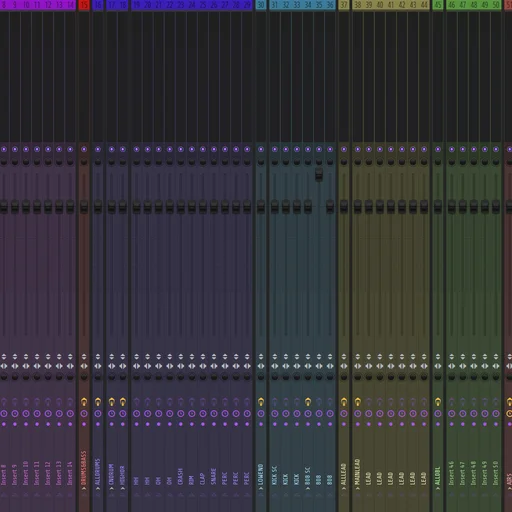Select the red track 15 header
512x512 pixels.
click(x=84, y=5)
